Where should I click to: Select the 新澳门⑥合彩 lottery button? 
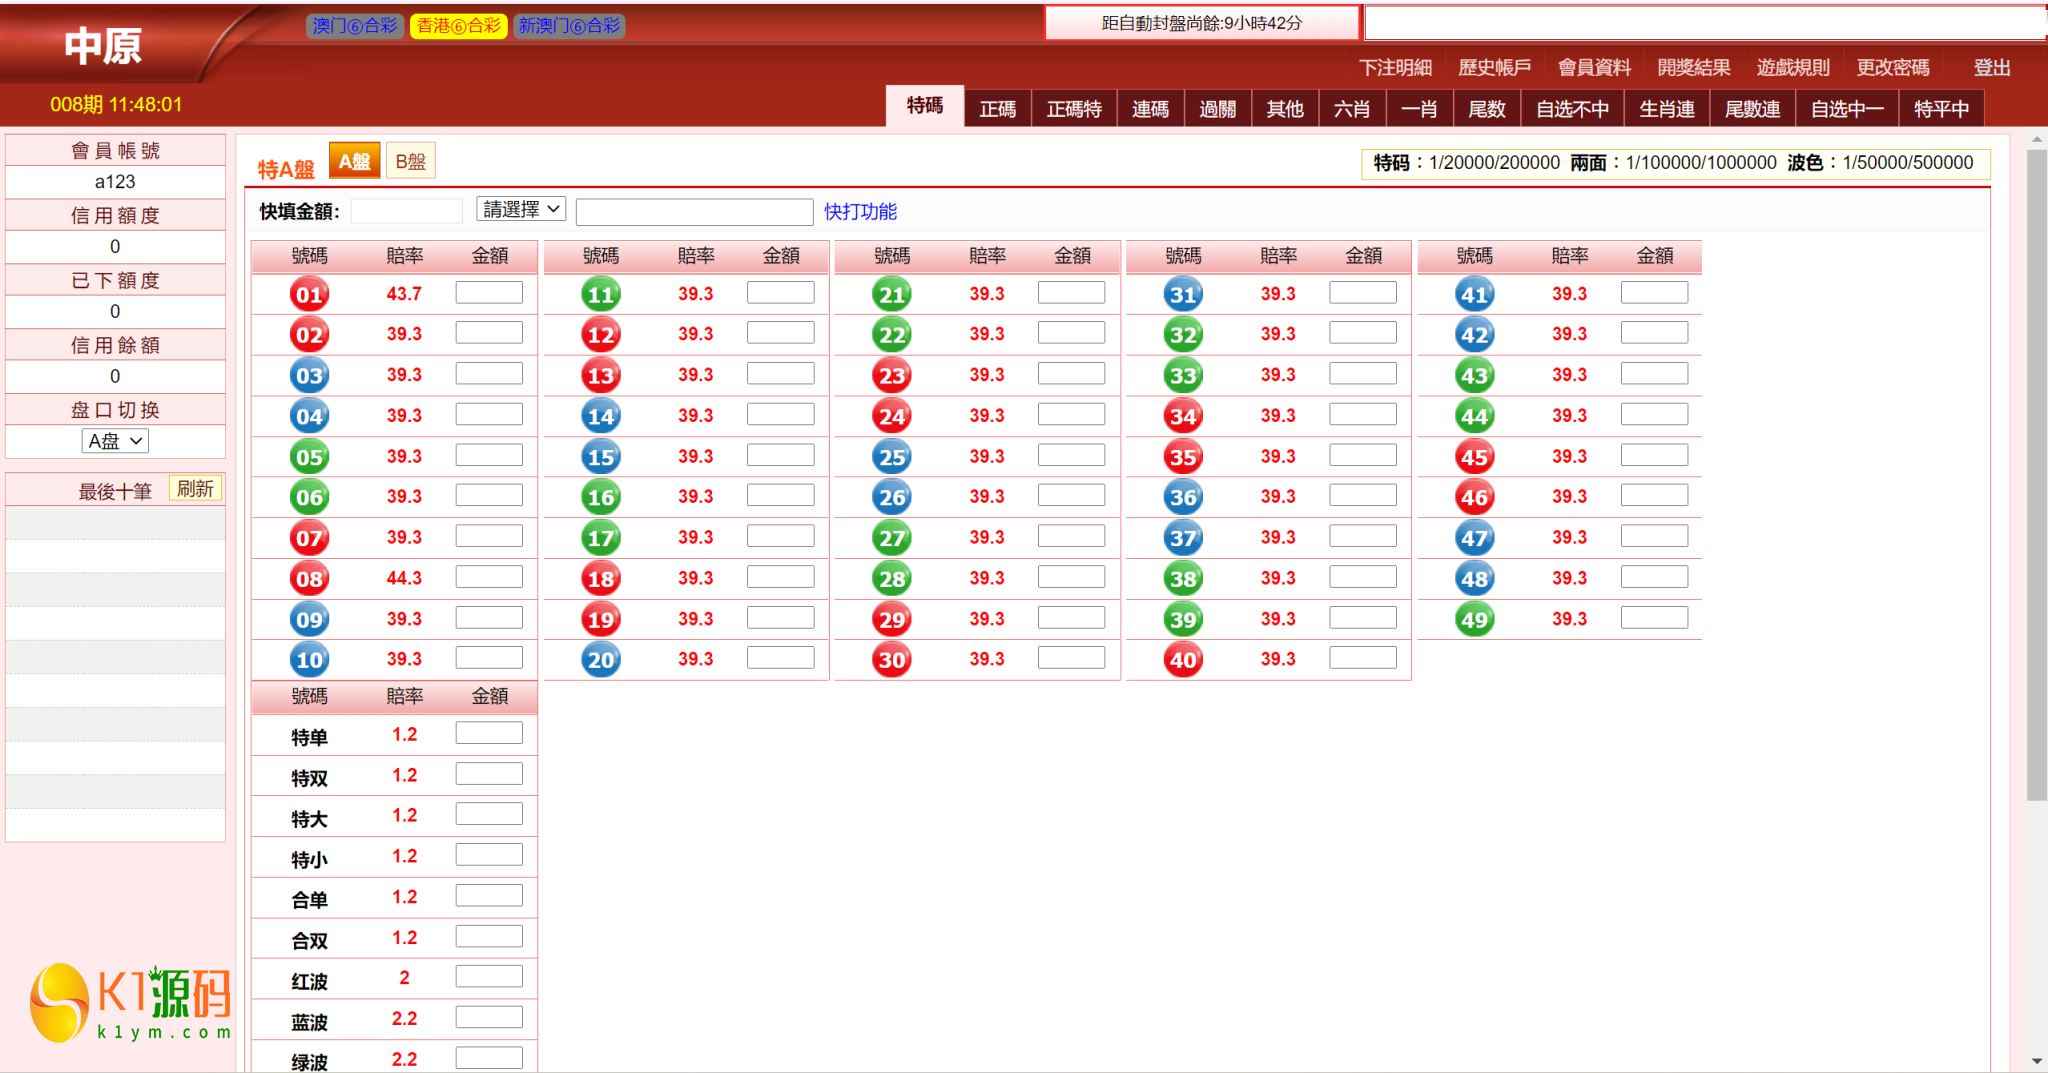[569, 26]
